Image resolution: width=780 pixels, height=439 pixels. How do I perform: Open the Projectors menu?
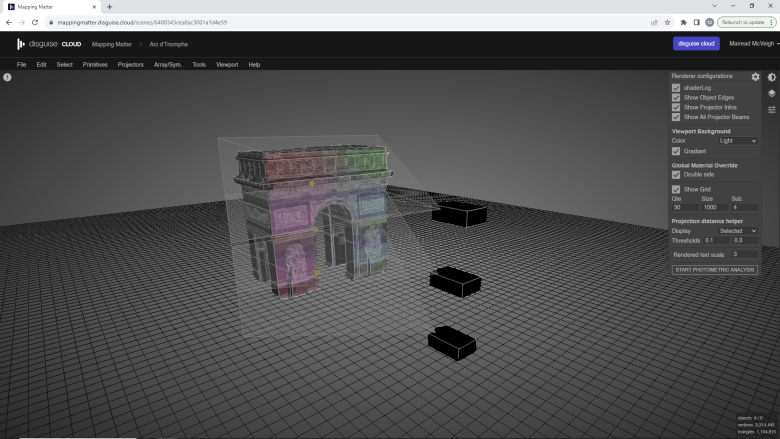pyautogui.click(x=130, y=65)
